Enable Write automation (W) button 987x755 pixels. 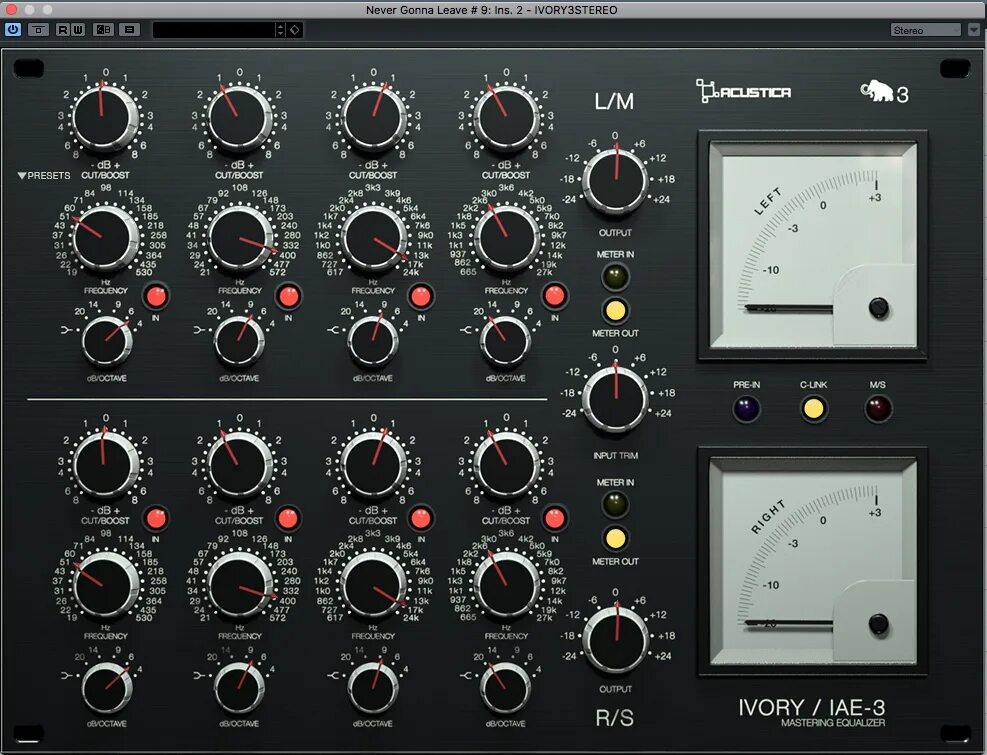coord(77,30)
